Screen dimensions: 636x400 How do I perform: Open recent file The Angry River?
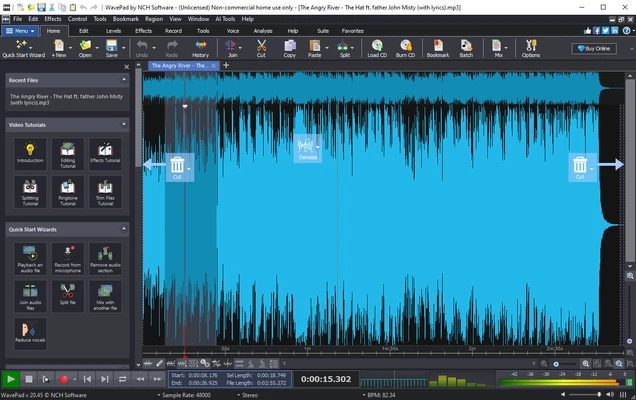tap(67, 99)
